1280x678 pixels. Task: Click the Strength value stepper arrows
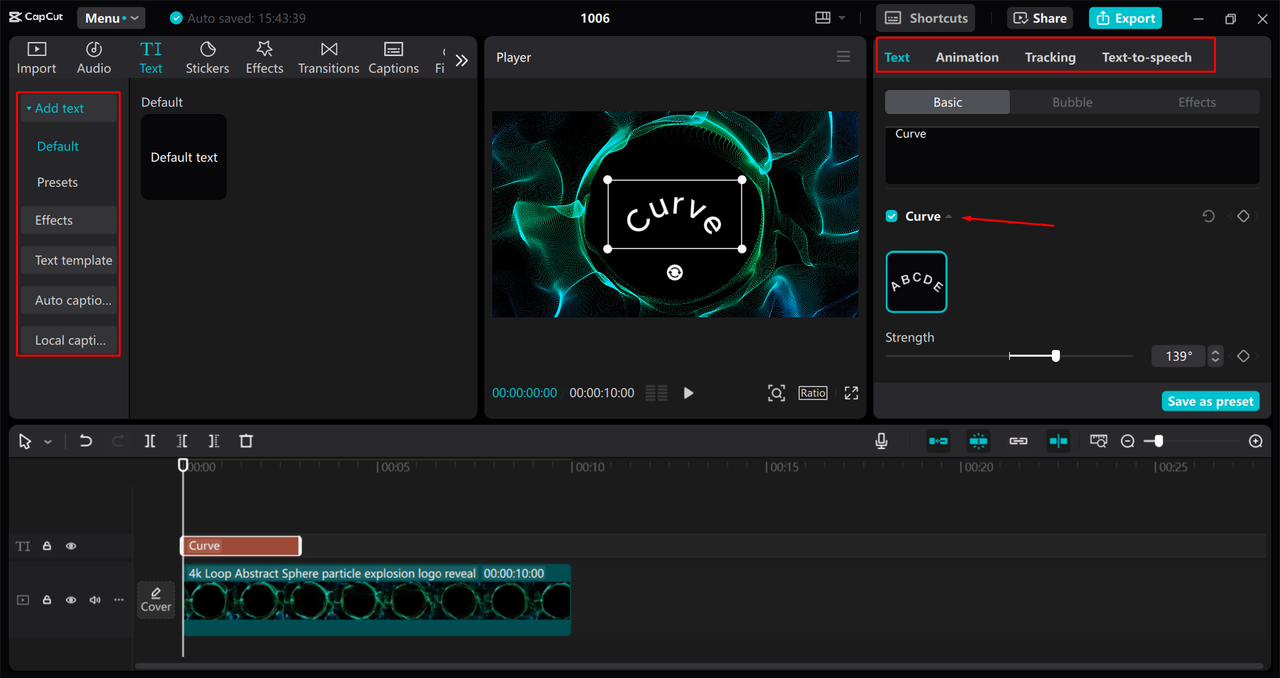click(x=1216, y=356)
